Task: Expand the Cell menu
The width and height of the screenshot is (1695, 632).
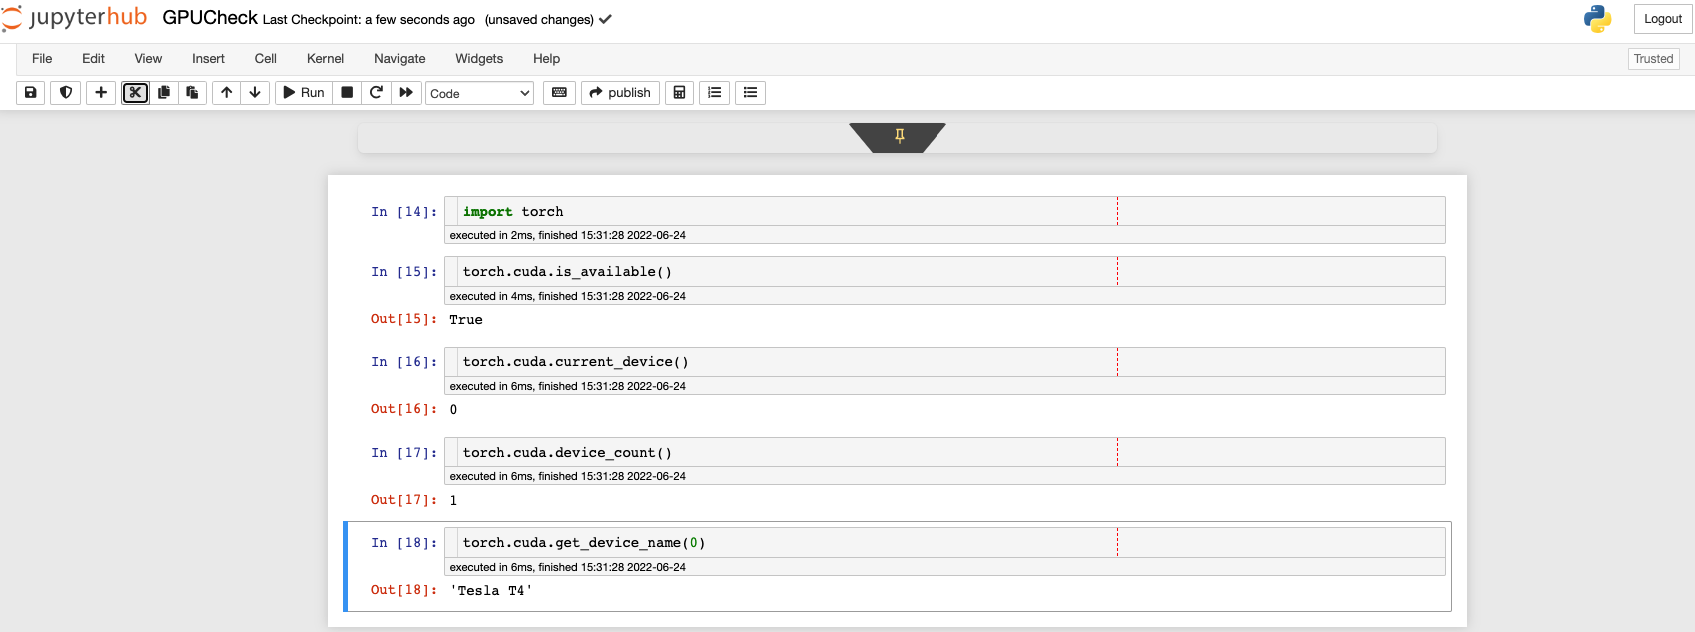Action: click(265, 59)
